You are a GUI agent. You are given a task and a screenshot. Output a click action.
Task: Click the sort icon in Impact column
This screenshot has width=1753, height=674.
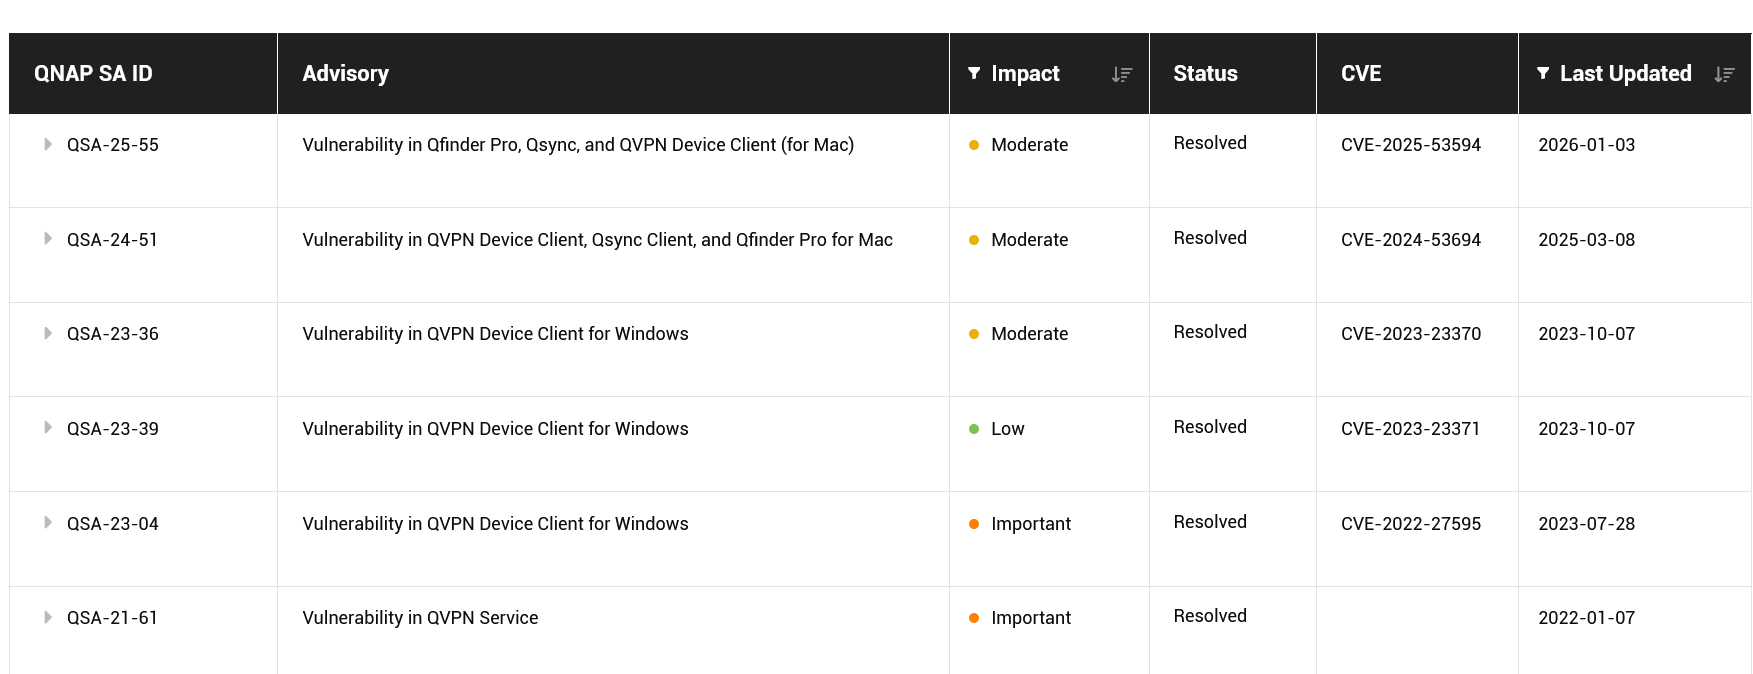(x=1122, y=74)
